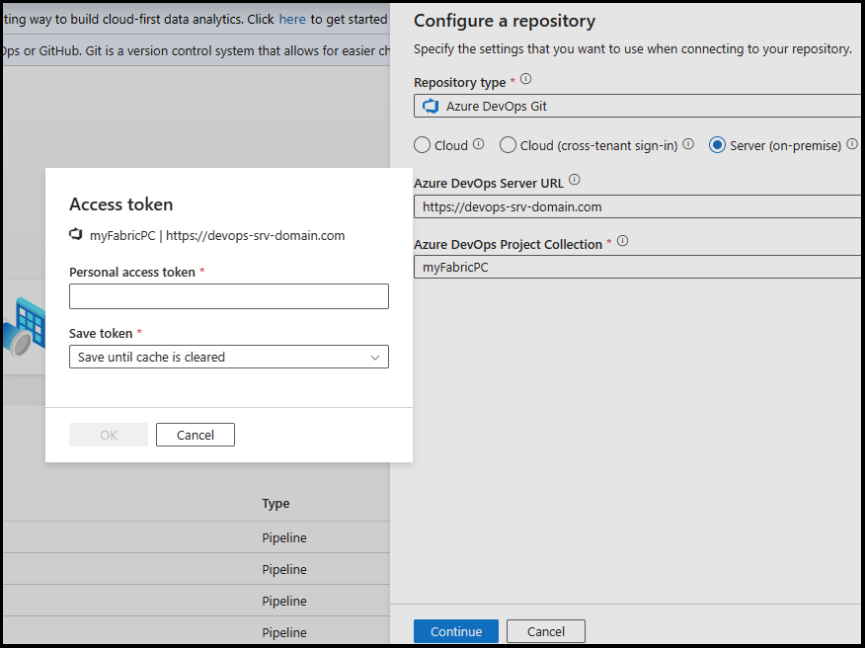Open the Save token dropdown
Image resolution: width=865 pixels, height=648 pixels.
[x=375, y=356]
